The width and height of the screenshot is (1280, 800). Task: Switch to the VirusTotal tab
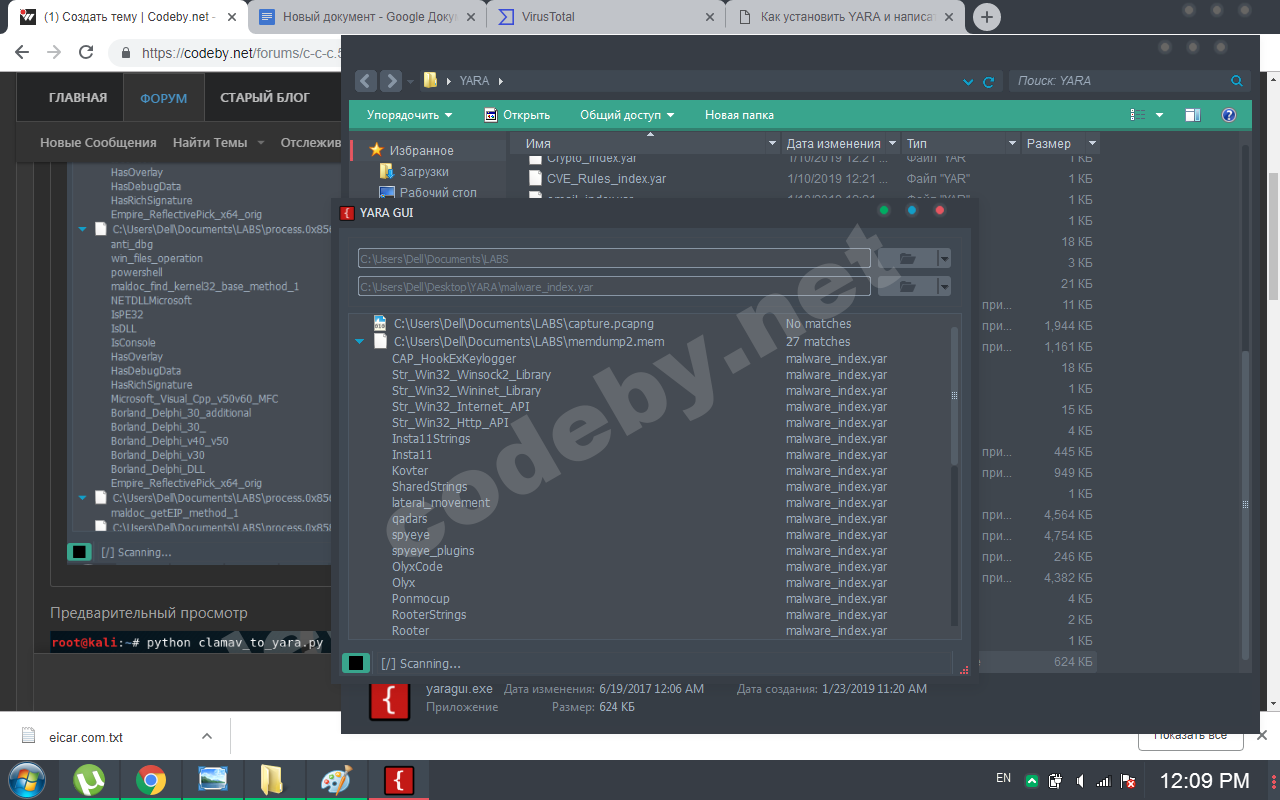pos(606,17)
